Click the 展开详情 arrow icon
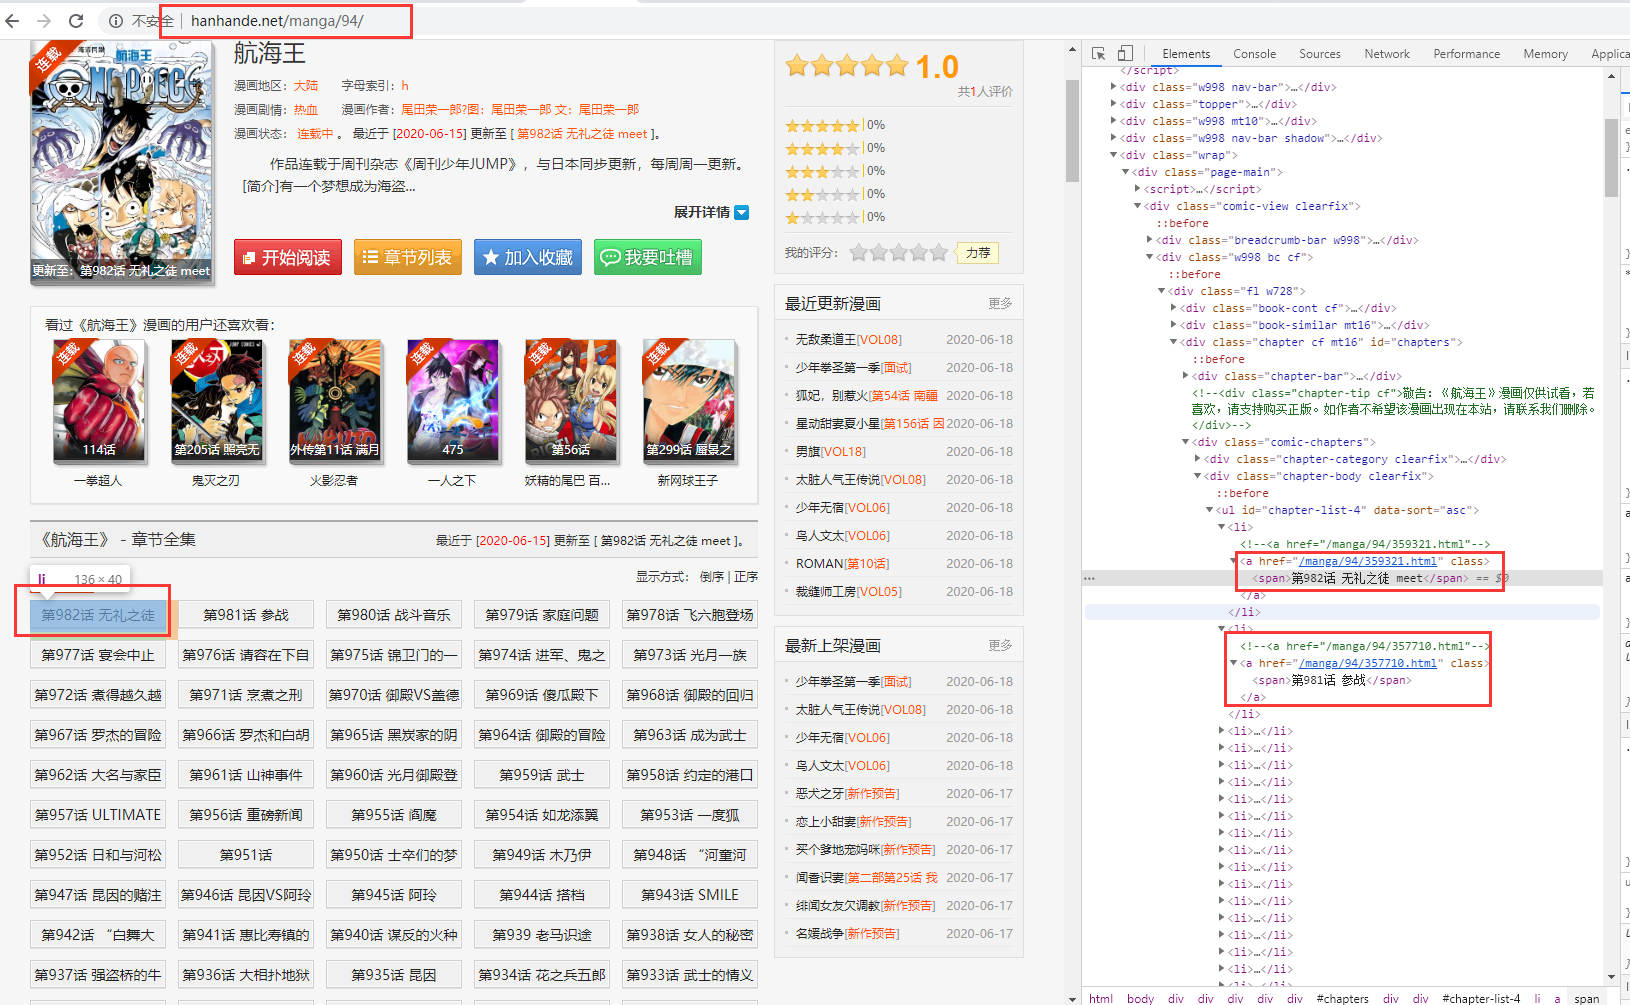The height and width of the screenshot is (1005, 1630). coord(742,212)
